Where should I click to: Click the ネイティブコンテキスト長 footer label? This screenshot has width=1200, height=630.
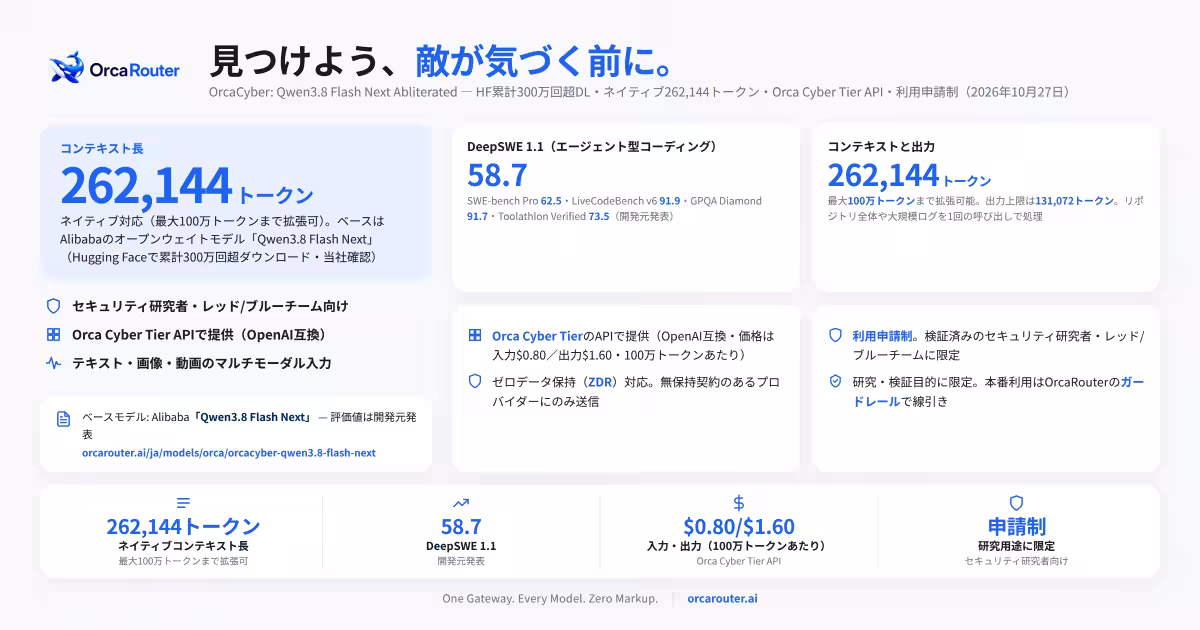coord(183,546)
